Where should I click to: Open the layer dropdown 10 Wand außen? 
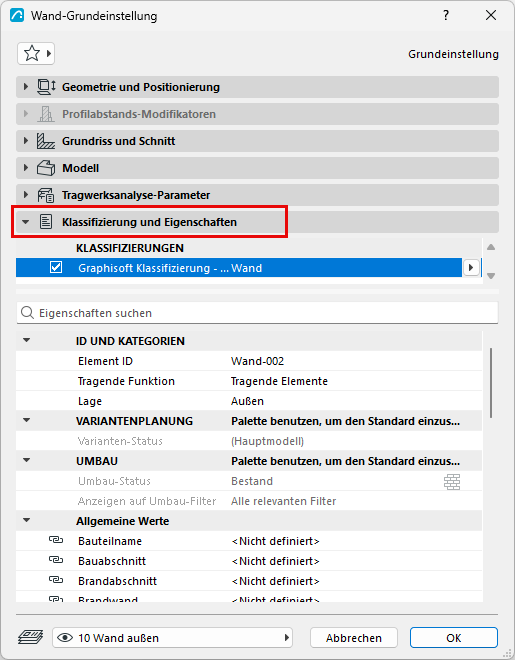[x=173, y=638]
